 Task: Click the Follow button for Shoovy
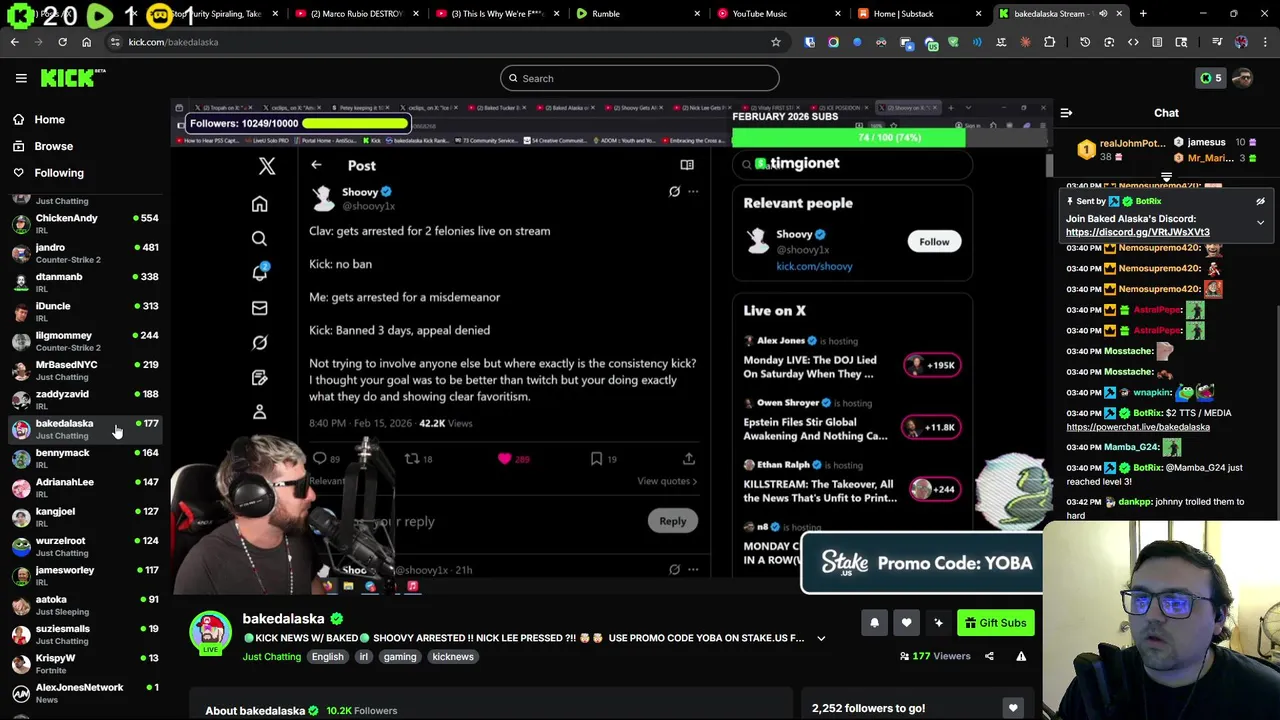coord(934,241)
